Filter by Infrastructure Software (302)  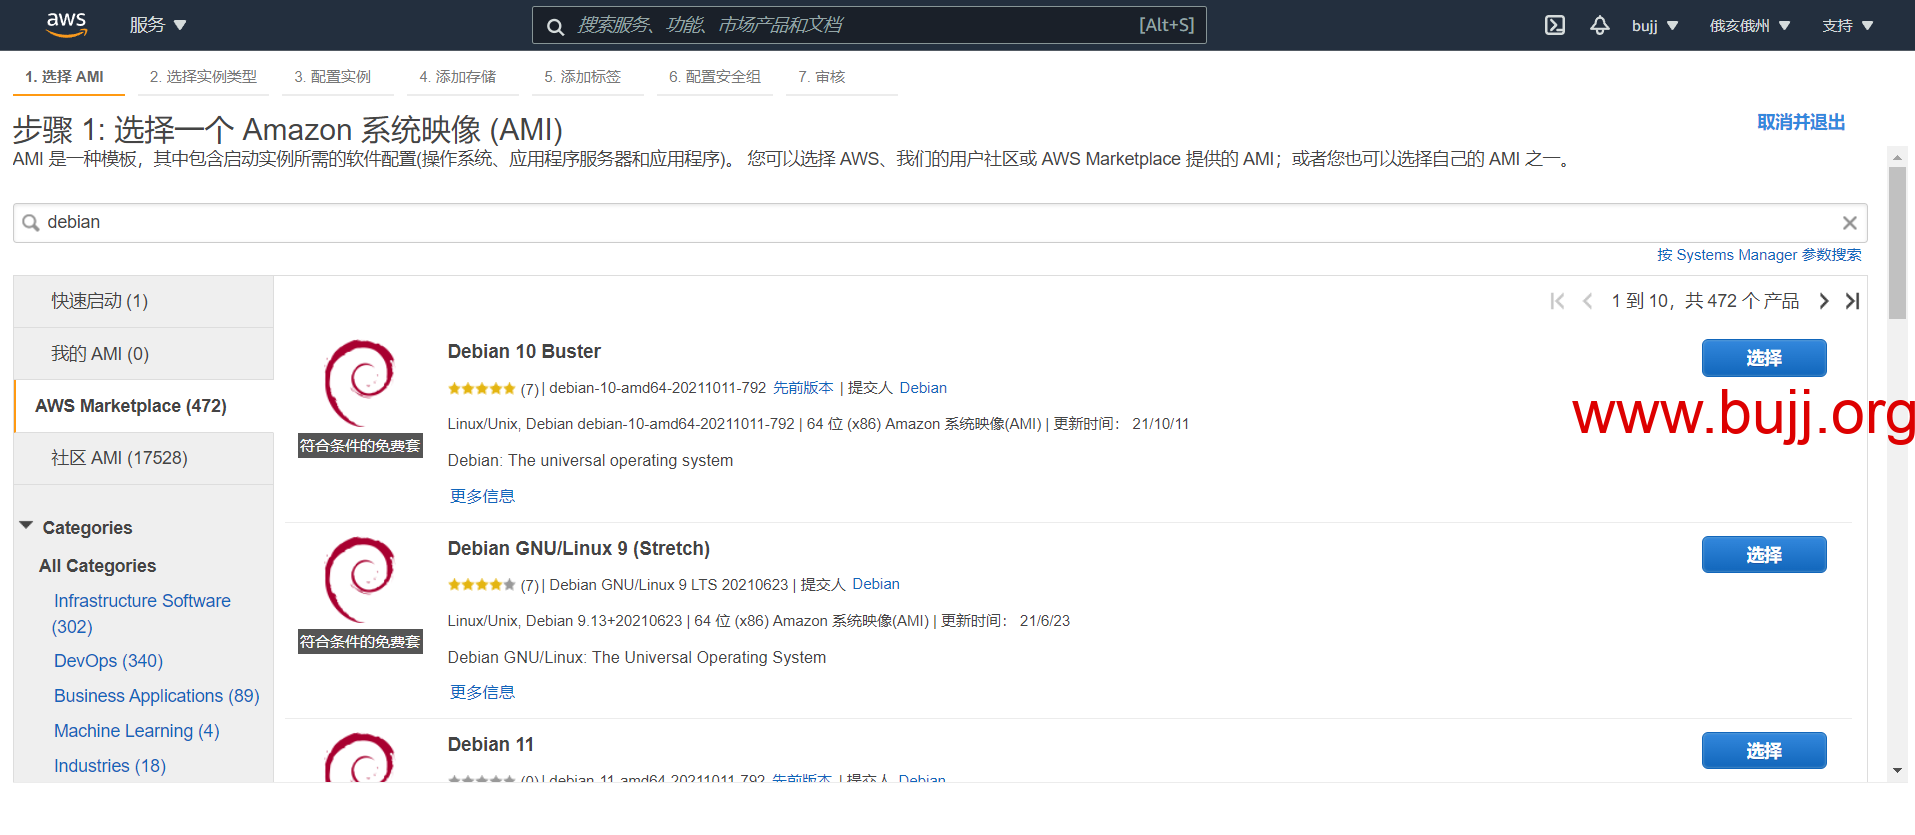click(142, 613)
